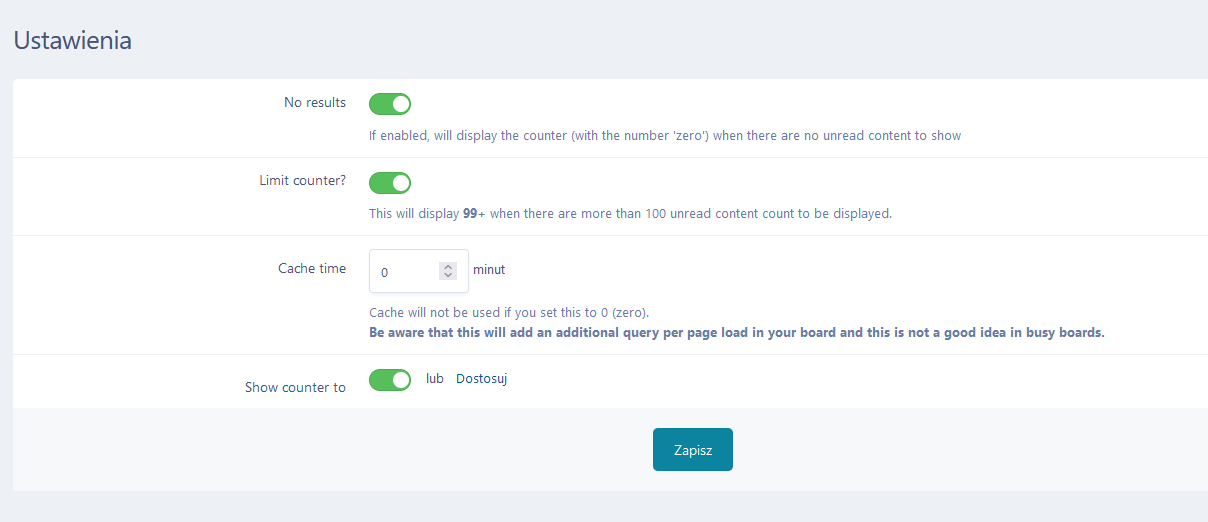Screen dimensions: 1208x522
Task: Click the No results label
Action: point(315,102)
